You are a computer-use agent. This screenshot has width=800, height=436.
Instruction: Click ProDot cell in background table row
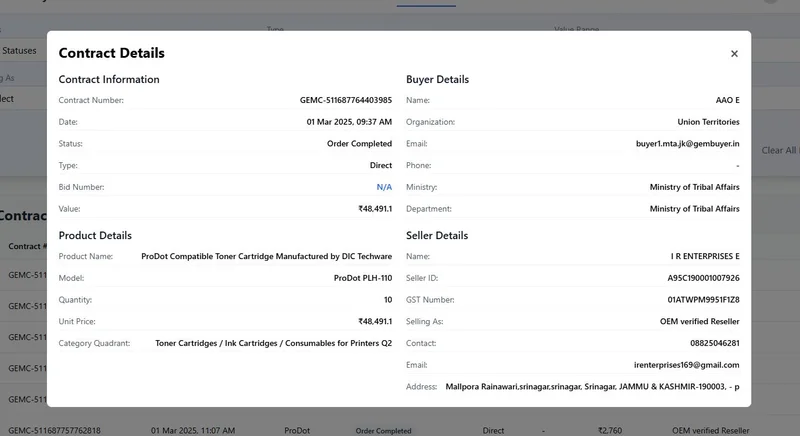(297, 431)
